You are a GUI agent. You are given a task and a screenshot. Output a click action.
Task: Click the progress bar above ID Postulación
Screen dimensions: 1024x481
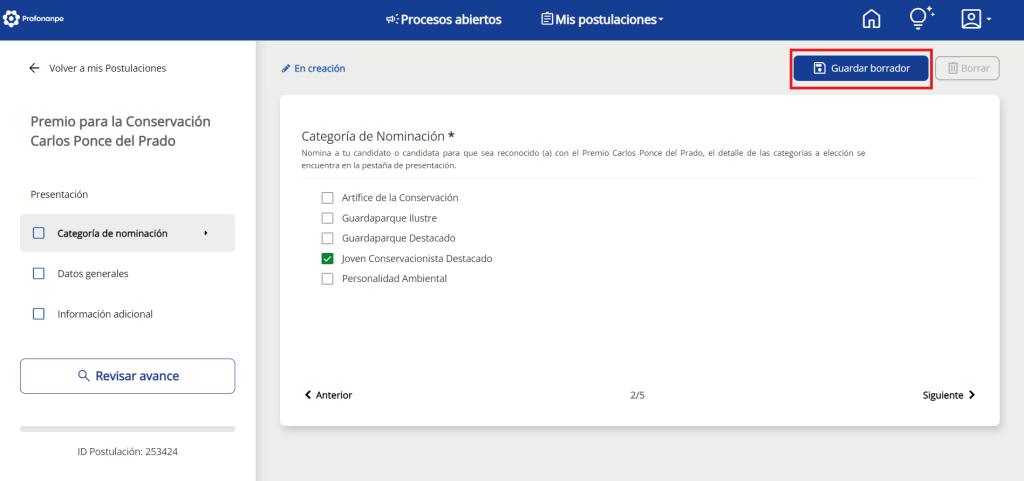[x=127, y=429]
